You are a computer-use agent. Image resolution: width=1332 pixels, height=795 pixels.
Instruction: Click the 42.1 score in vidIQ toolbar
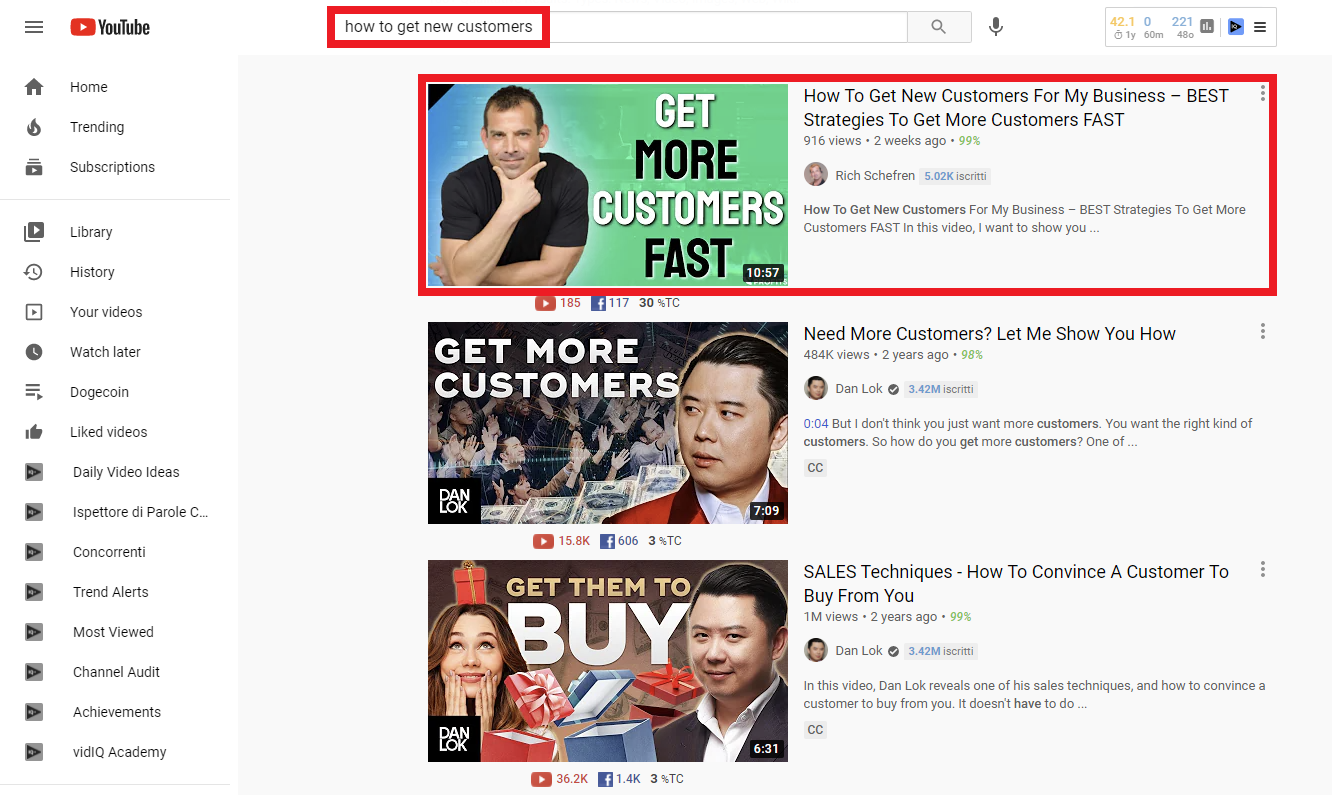(1123, 21)
